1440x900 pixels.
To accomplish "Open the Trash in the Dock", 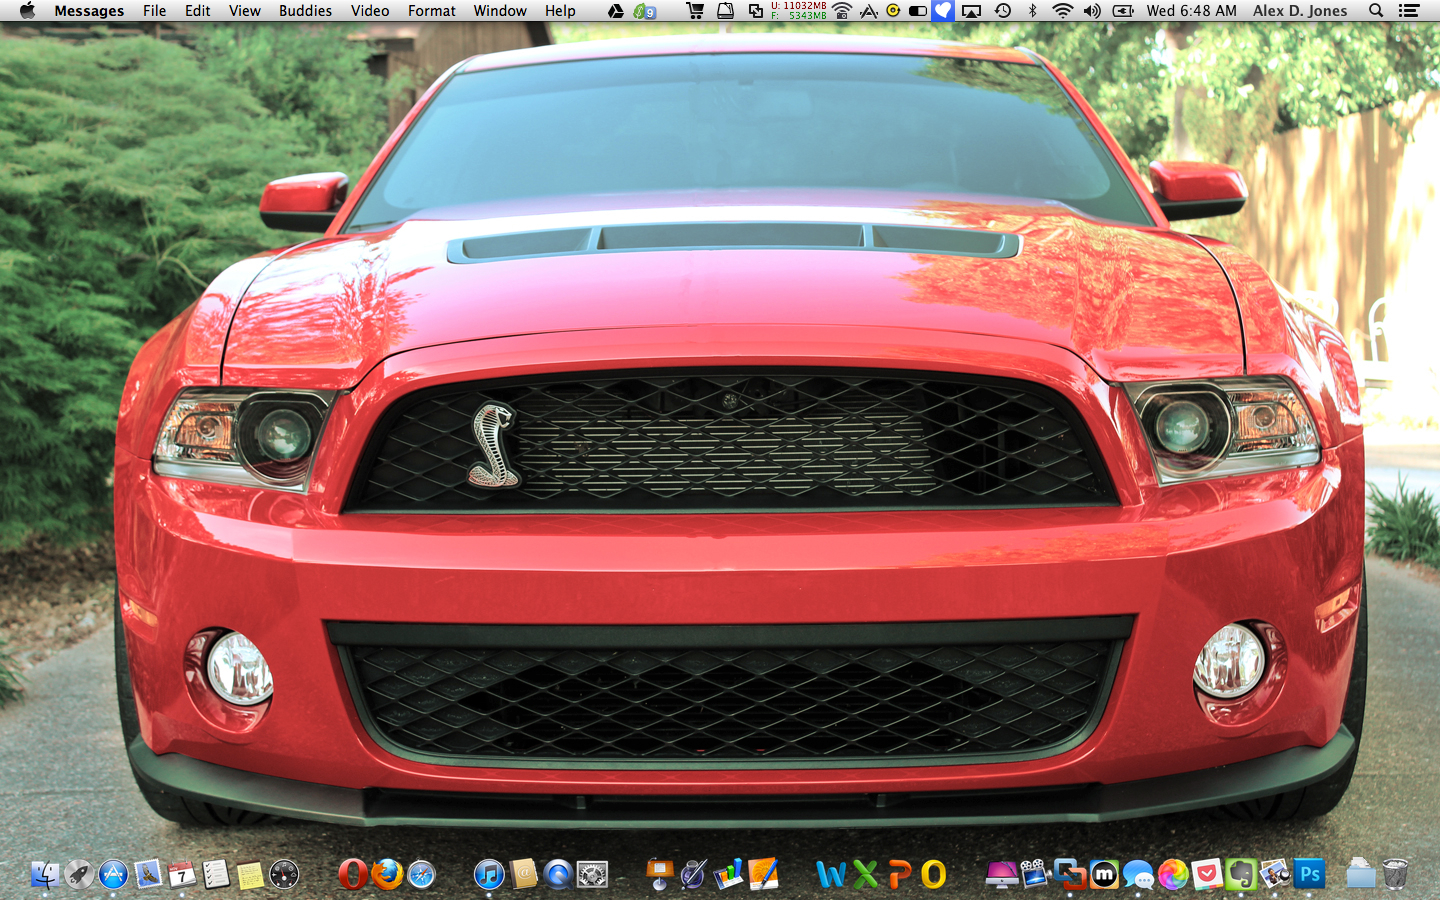I will [x=1395, y=875].
